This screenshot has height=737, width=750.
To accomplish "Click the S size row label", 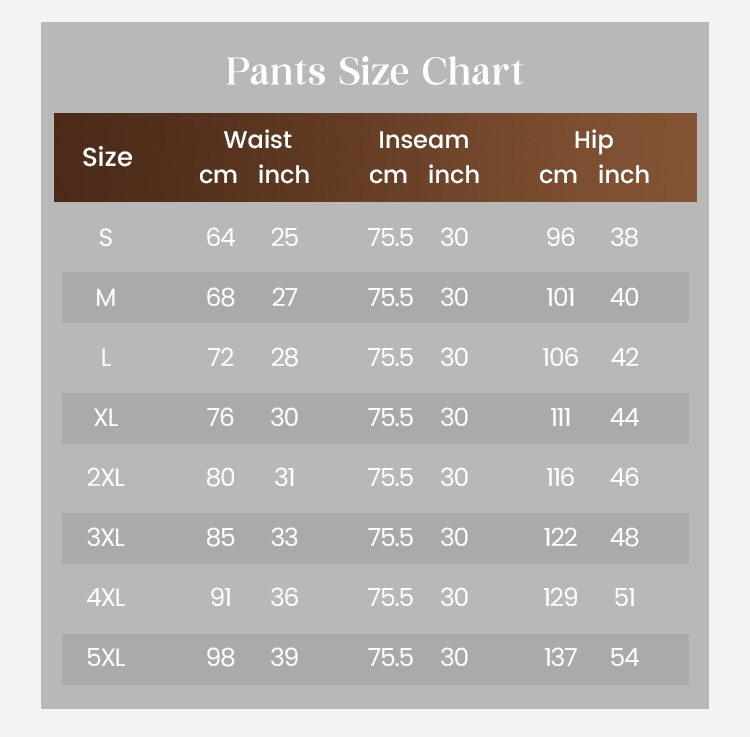I will 105,238.
